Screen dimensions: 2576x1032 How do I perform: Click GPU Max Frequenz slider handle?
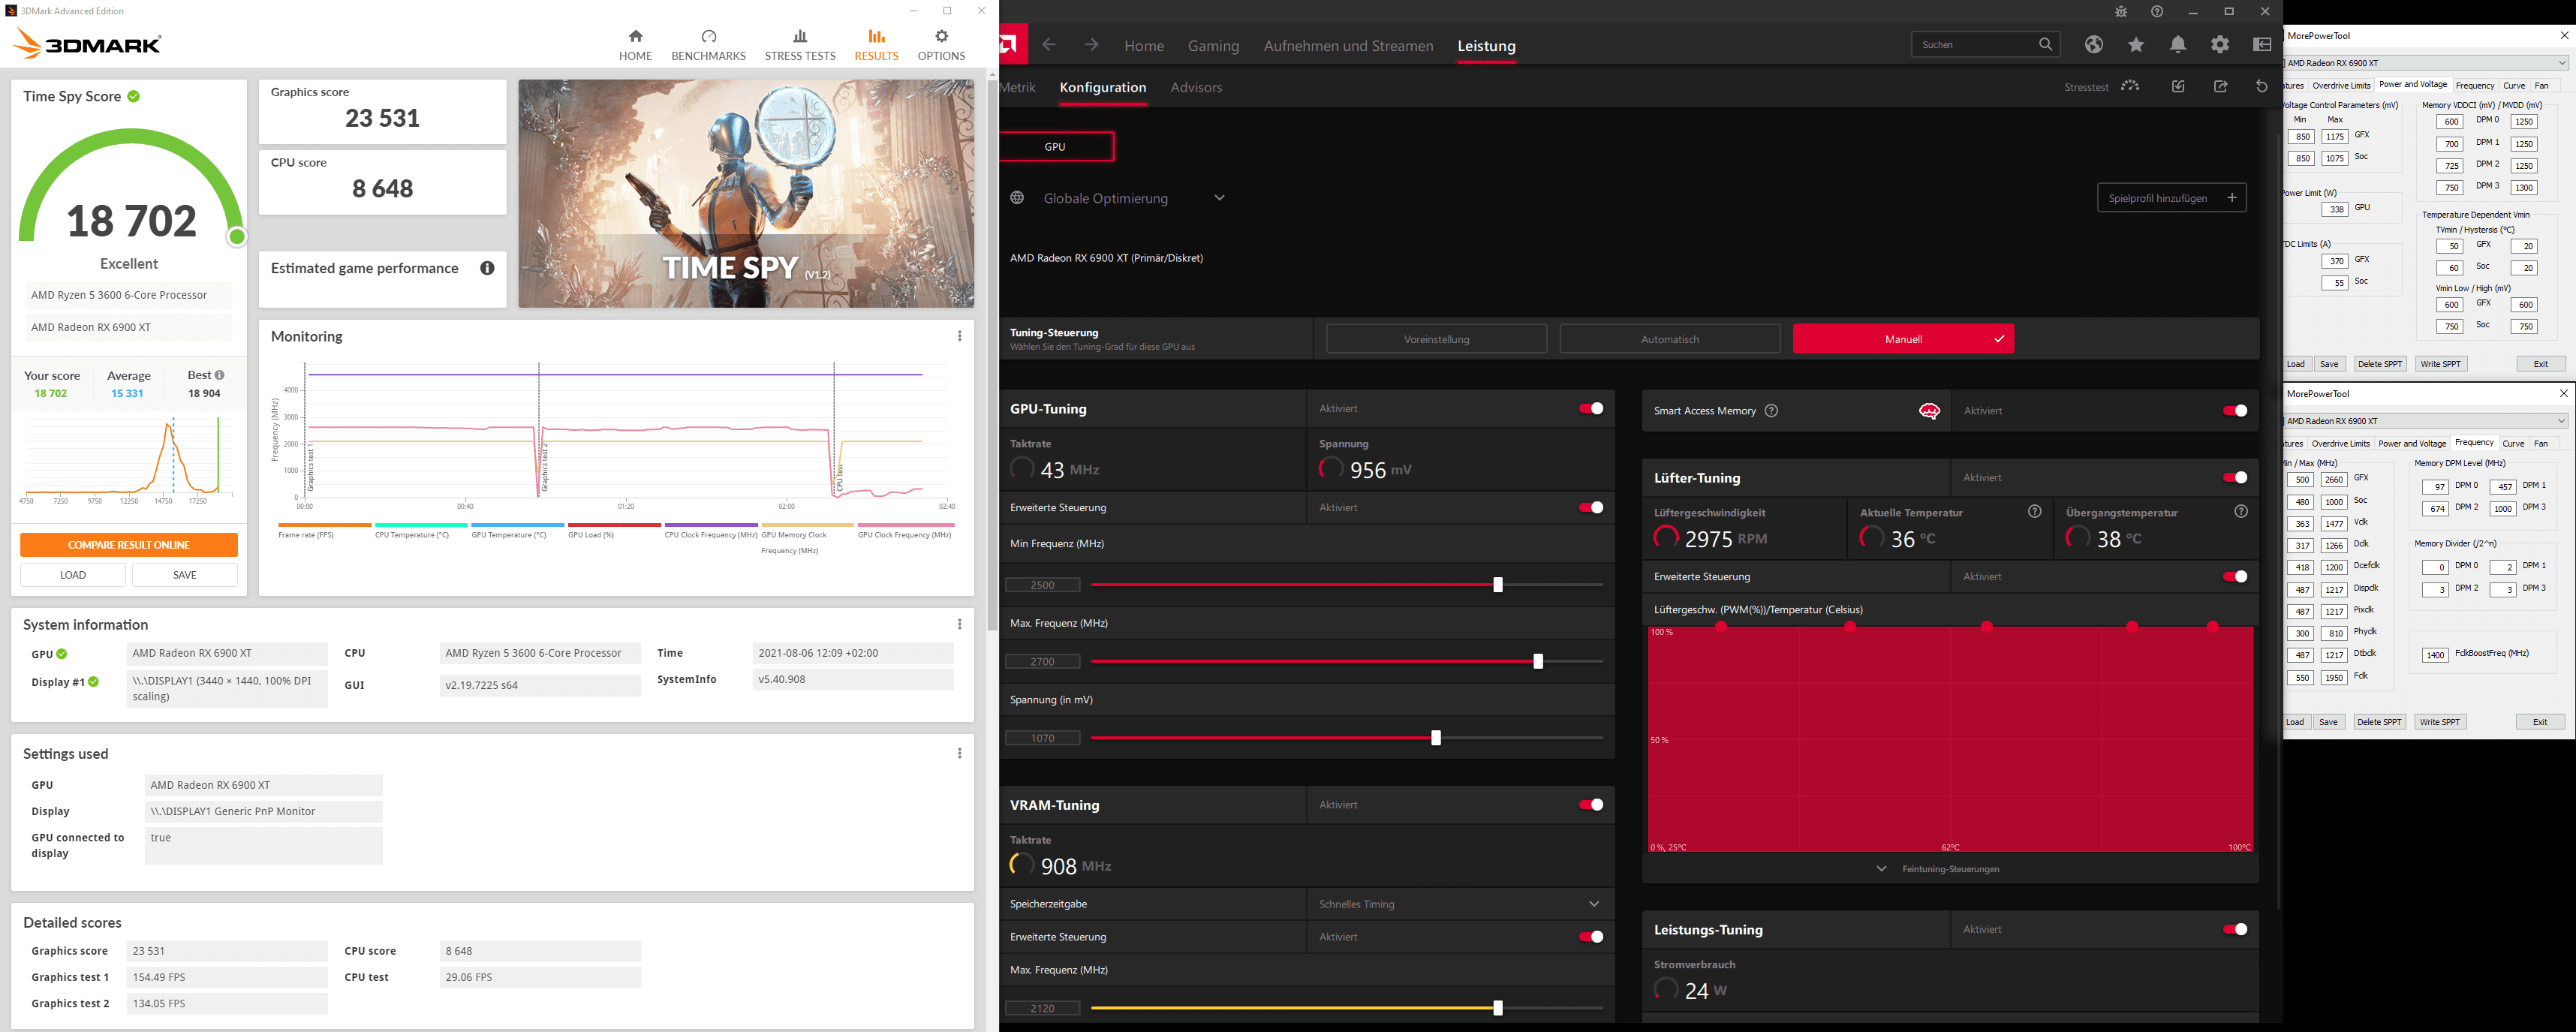pyautogui.click(x=1538, y=661)
